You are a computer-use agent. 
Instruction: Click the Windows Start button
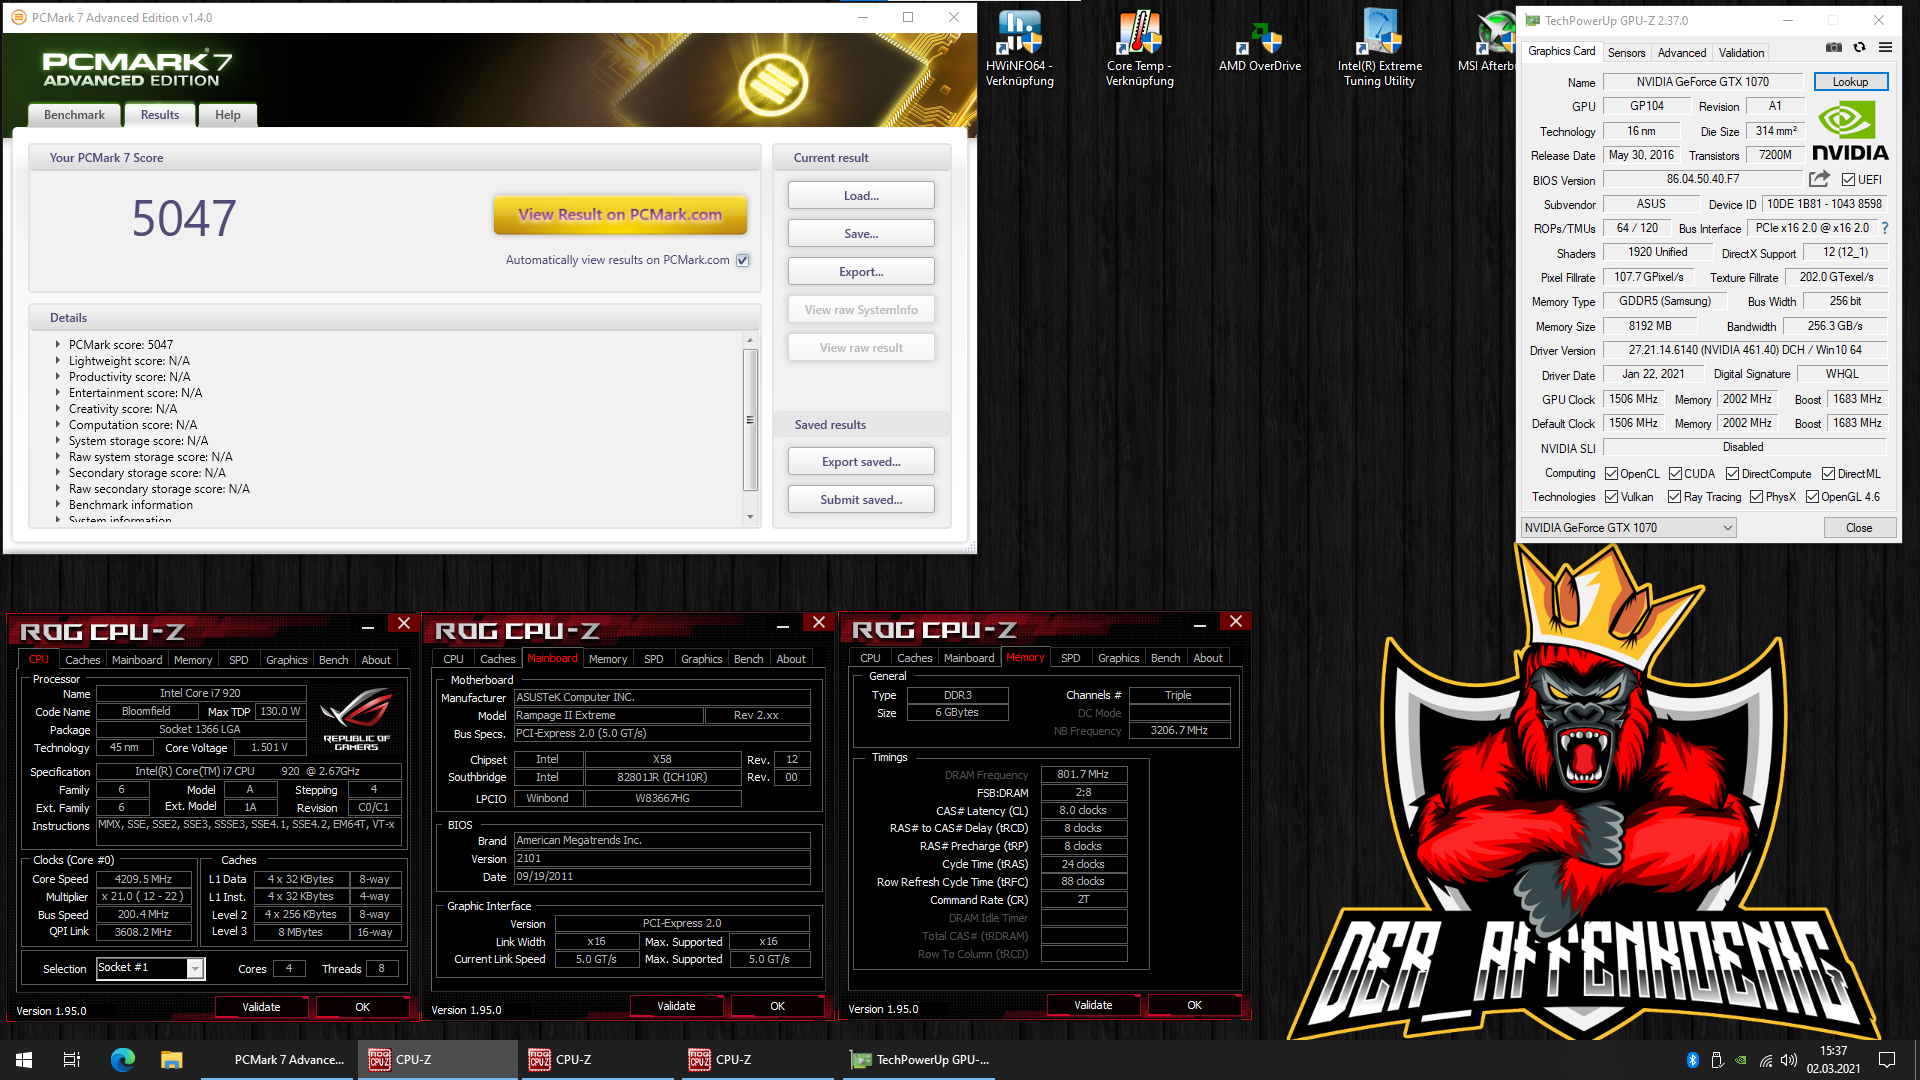24,1060
